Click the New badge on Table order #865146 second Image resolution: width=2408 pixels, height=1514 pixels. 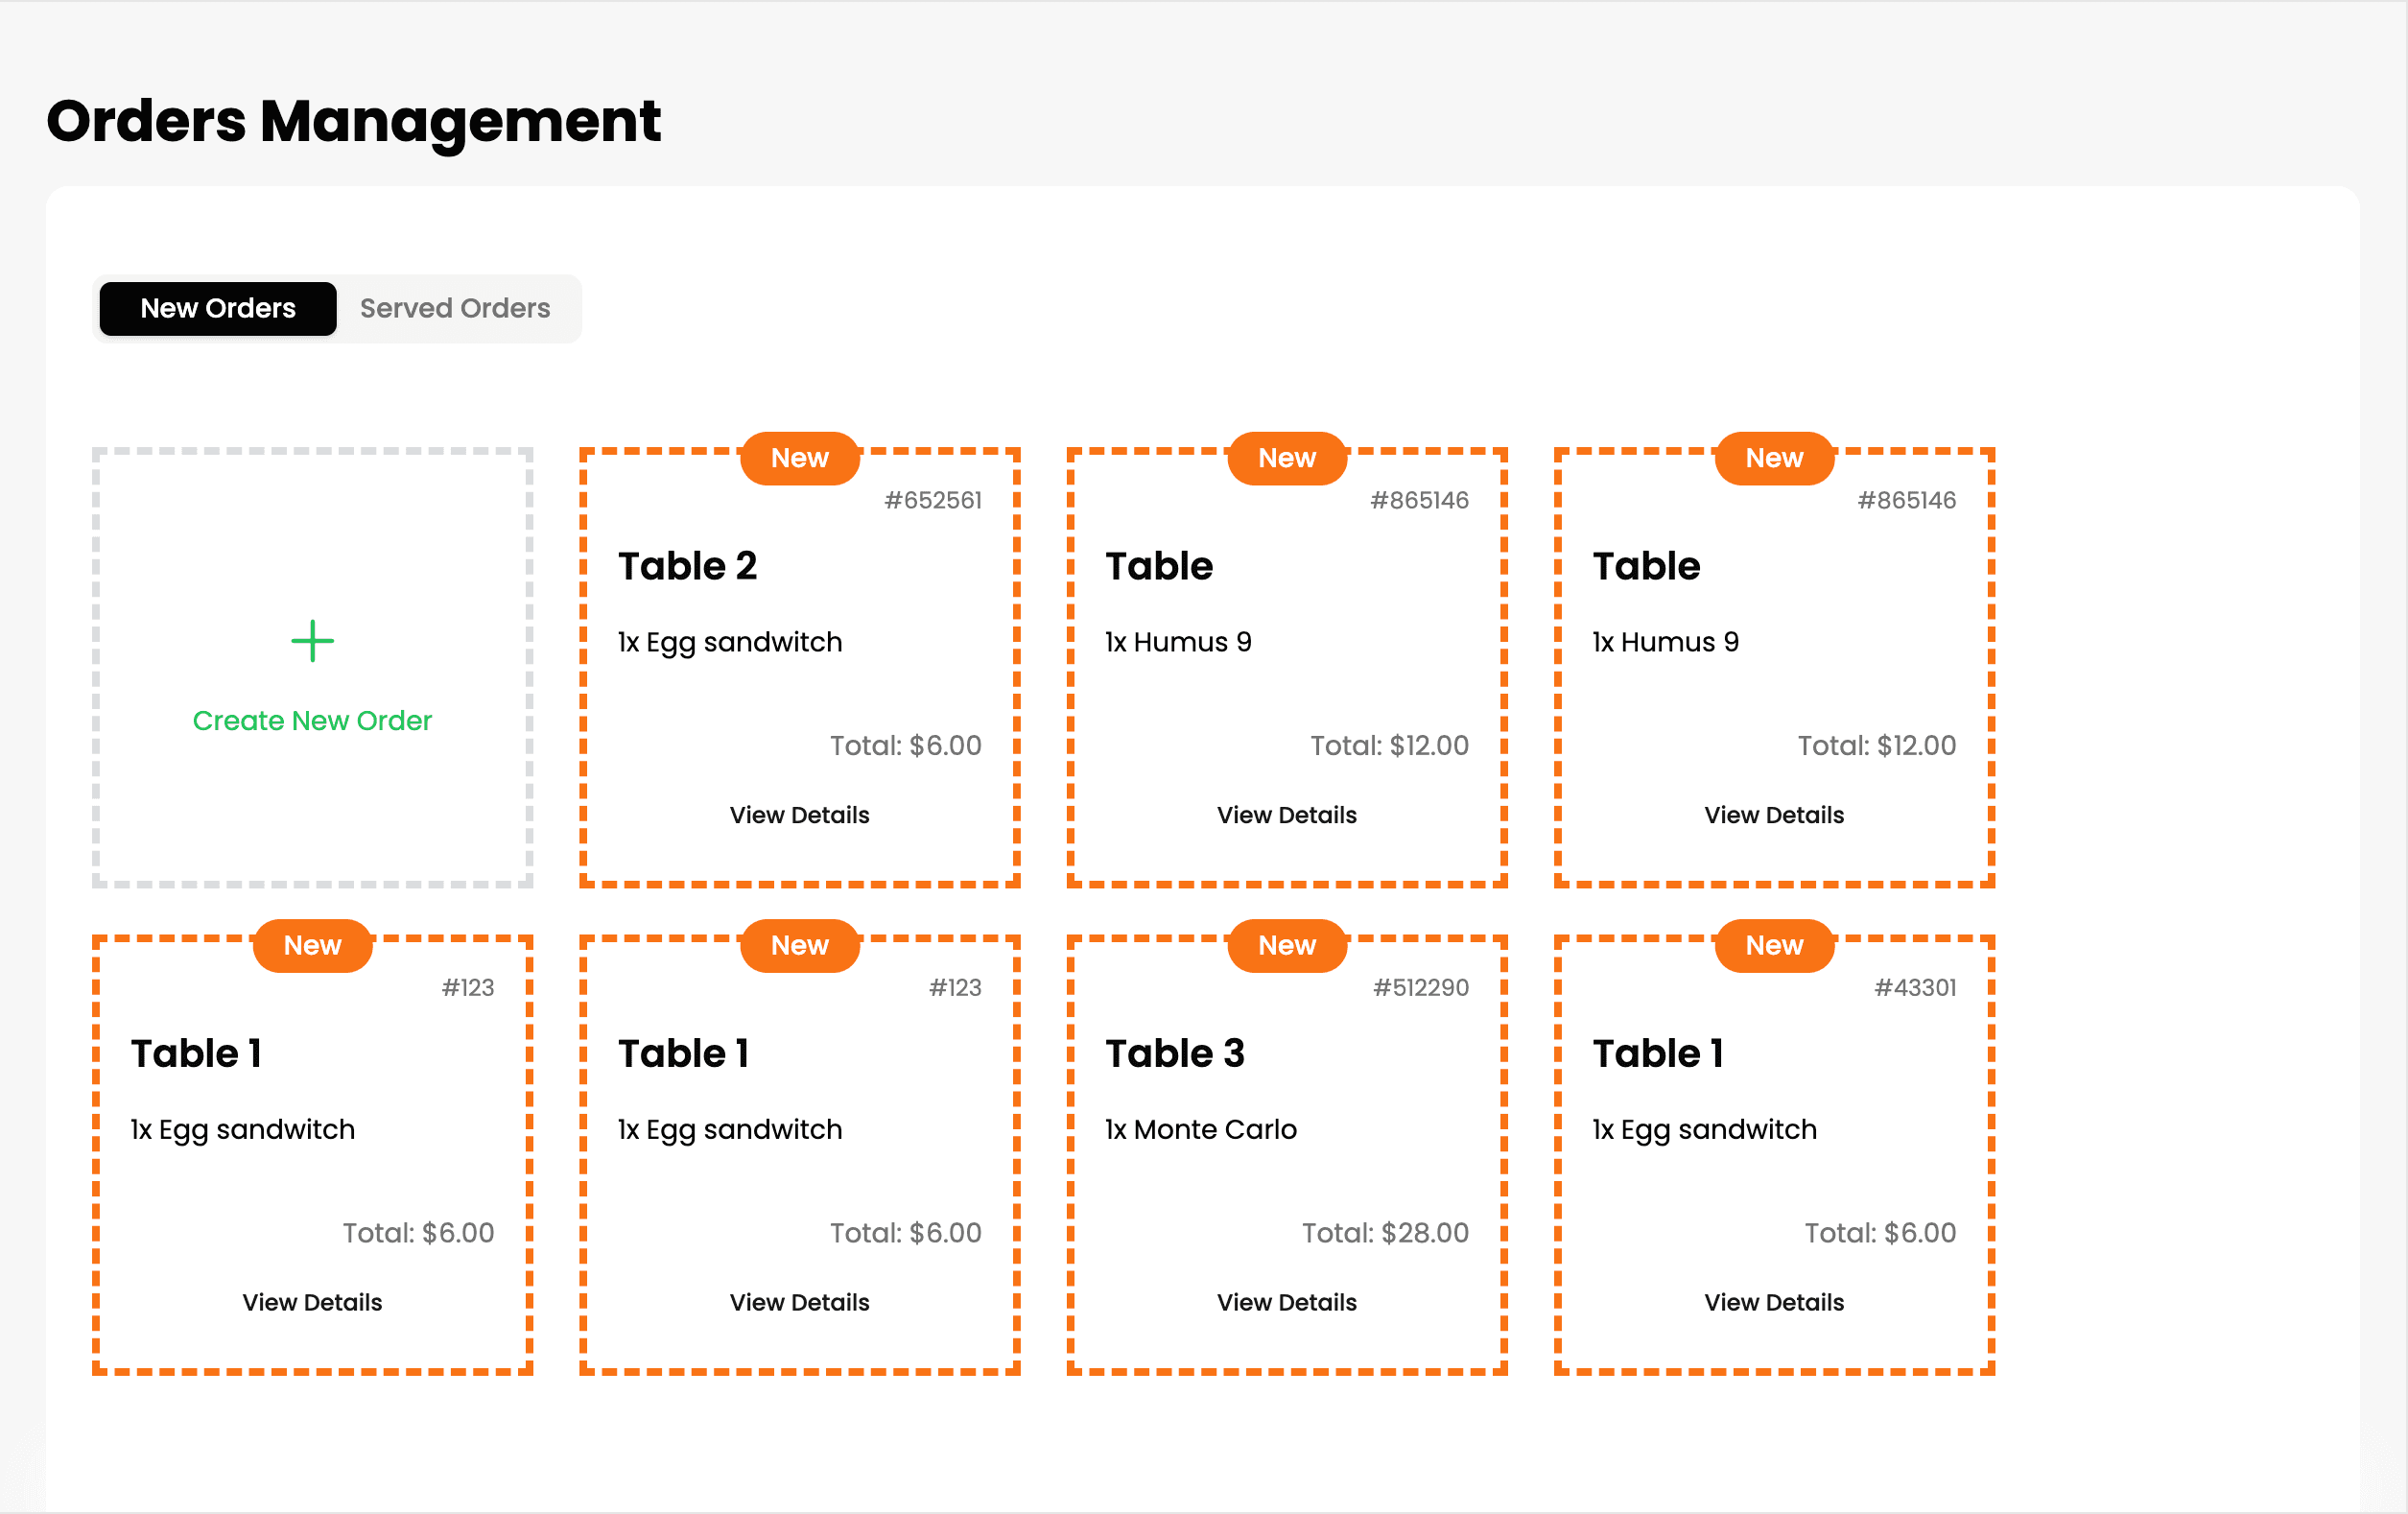pos(1773,457)
